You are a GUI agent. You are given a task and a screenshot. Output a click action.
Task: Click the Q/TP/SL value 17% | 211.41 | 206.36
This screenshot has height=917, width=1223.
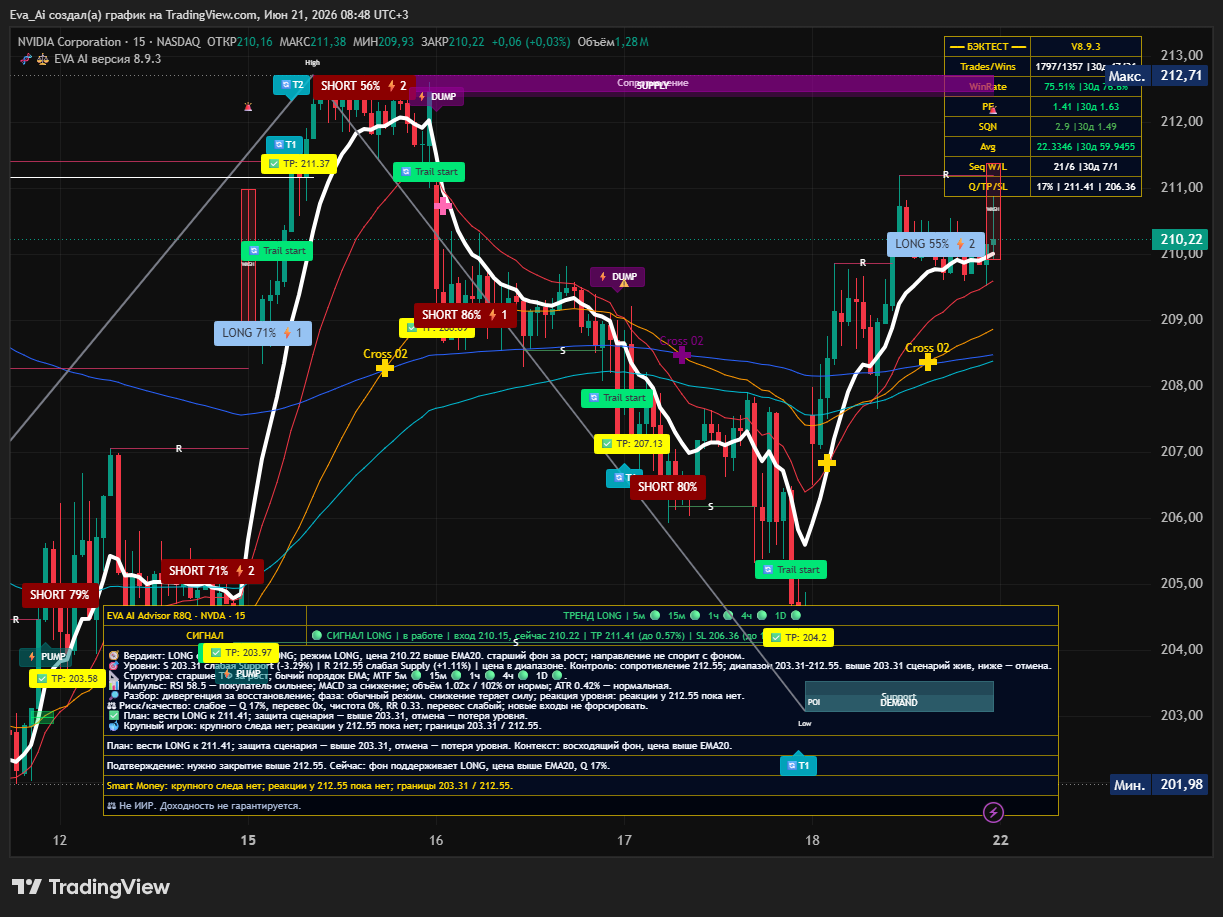[1085, 186]
